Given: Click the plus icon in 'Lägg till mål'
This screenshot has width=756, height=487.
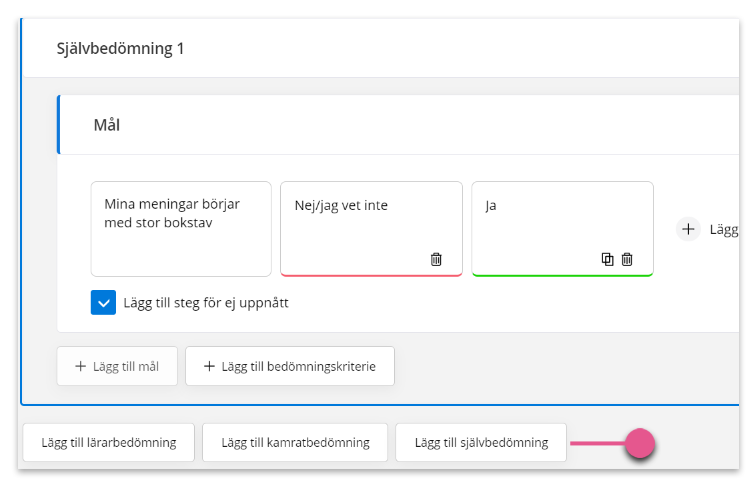Looking at the screenshot, I should pos(81,366).
